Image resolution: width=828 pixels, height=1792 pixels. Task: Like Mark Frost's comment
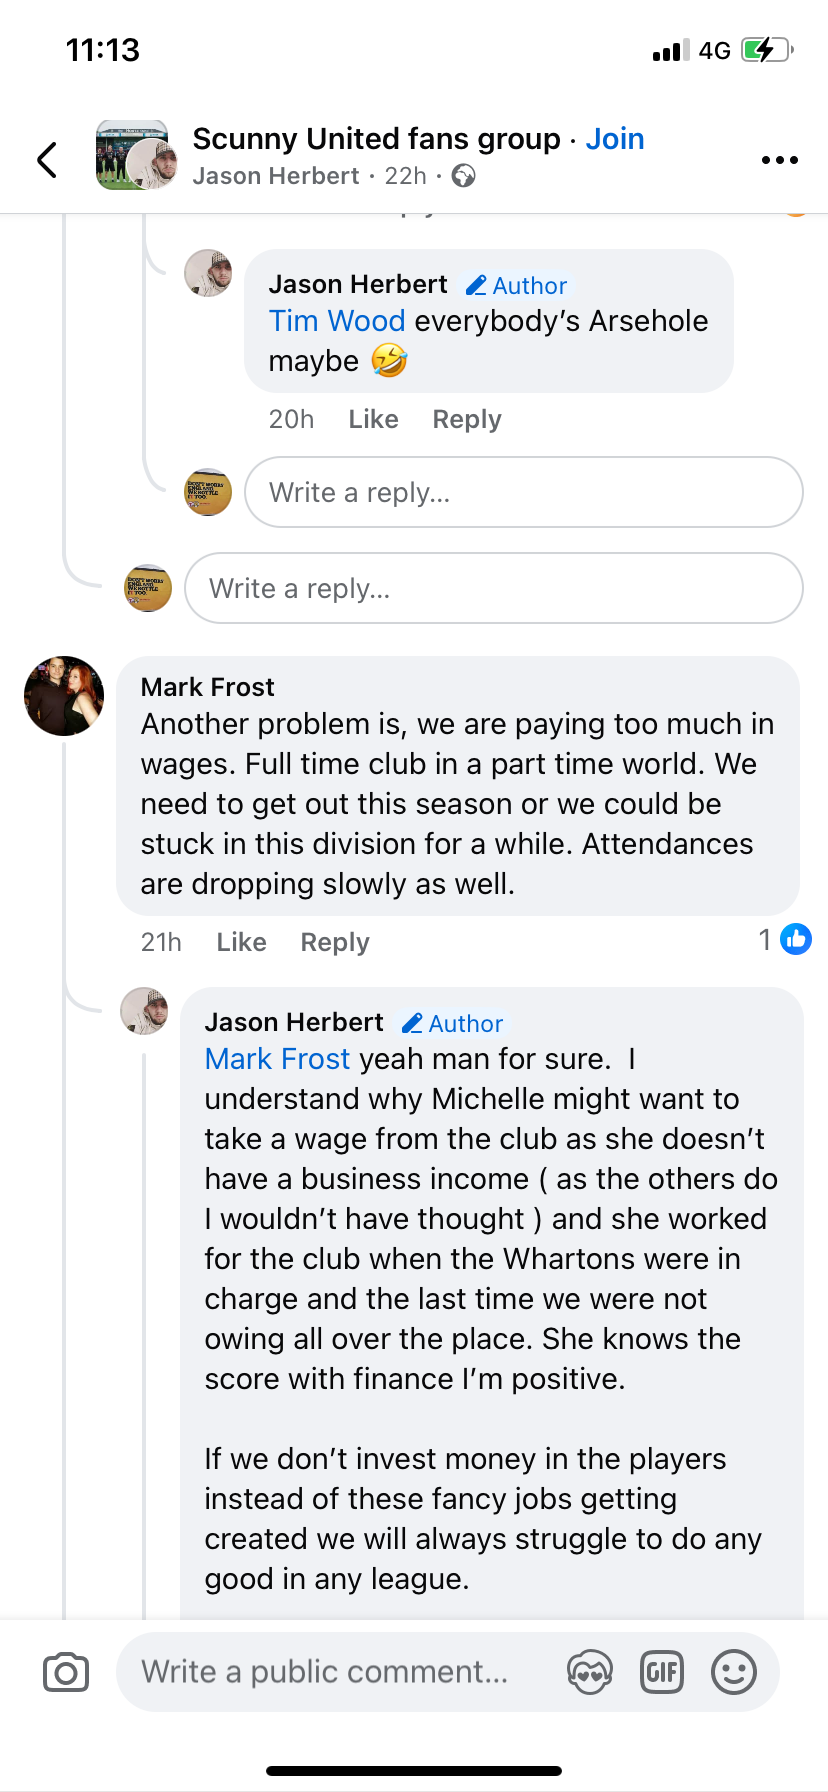click(x=241, y=942)
